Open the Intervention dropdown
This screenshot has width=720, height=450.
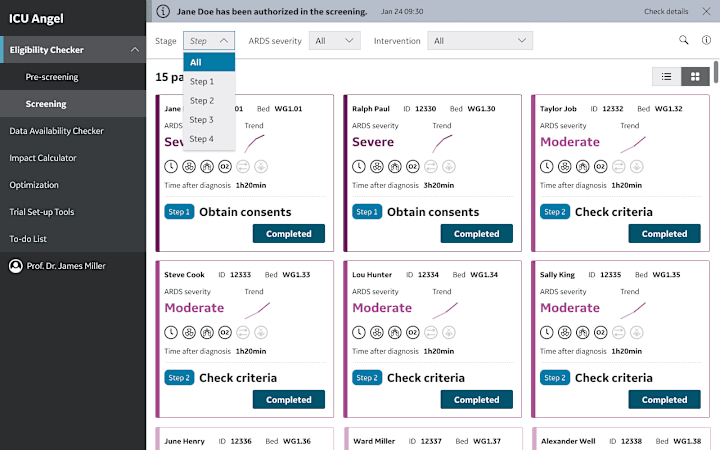tap(480, 40)
